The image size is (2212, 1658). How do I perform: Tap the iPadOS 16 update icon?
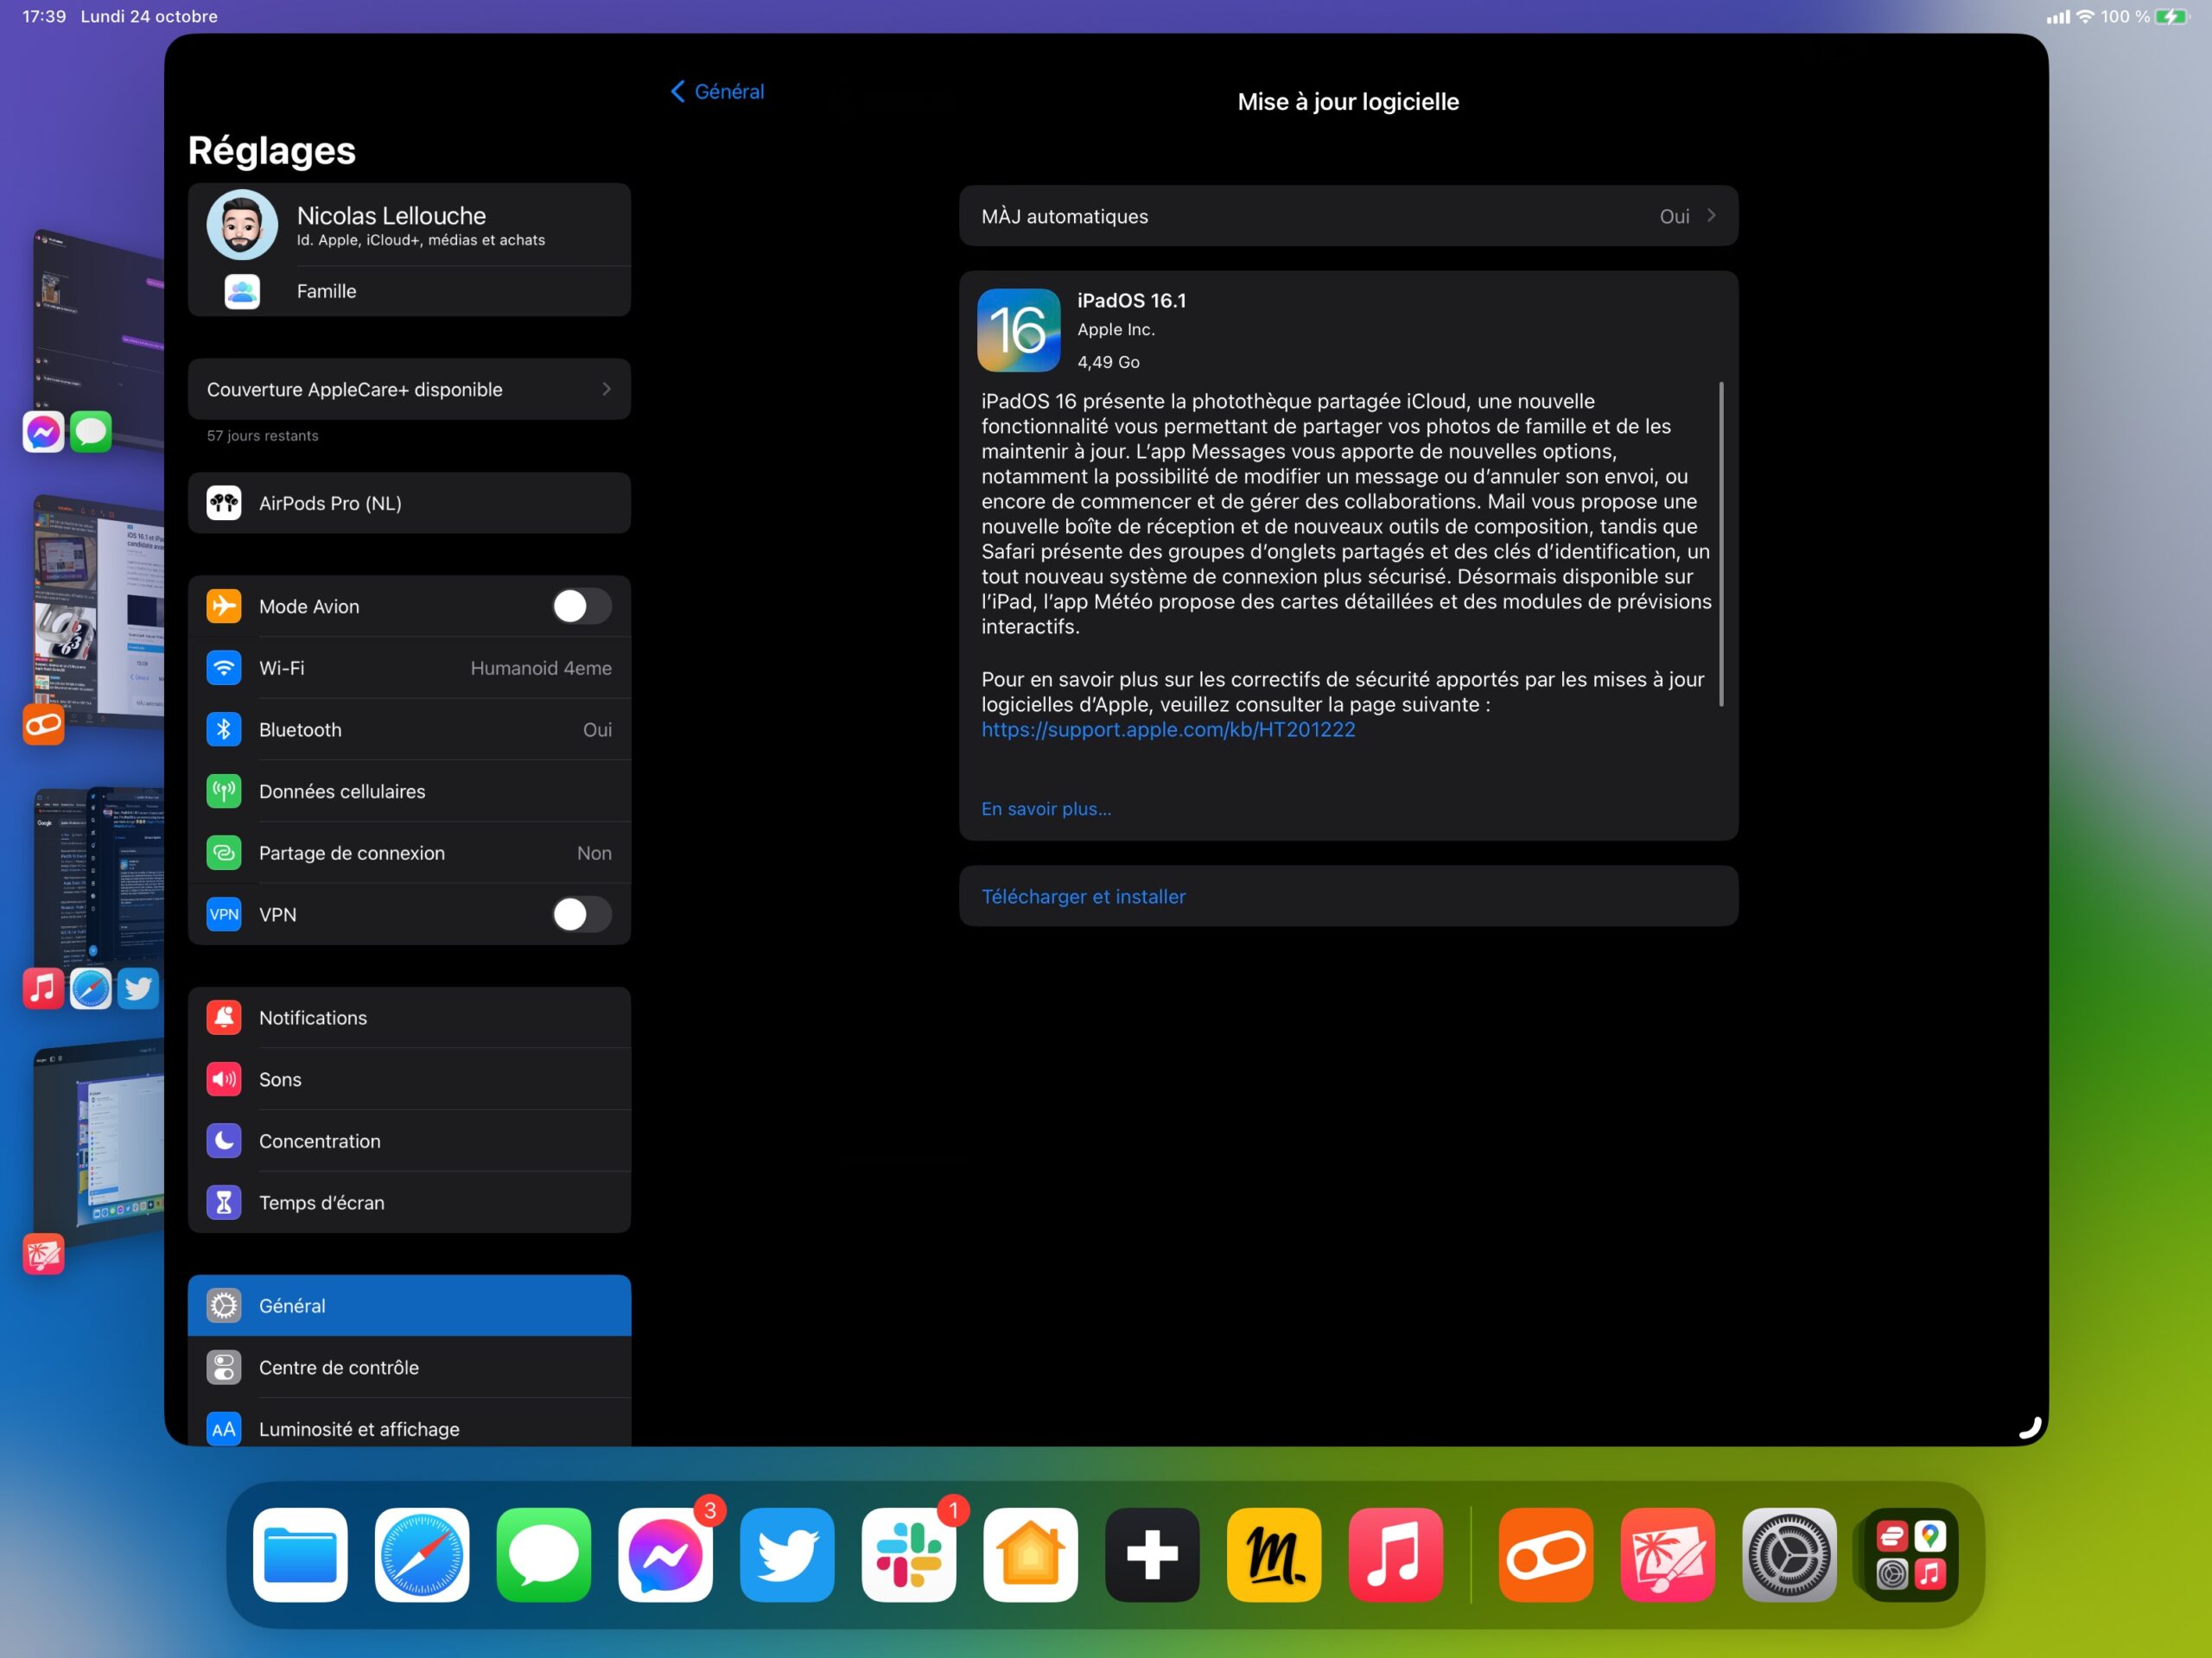click(1018, 330)
